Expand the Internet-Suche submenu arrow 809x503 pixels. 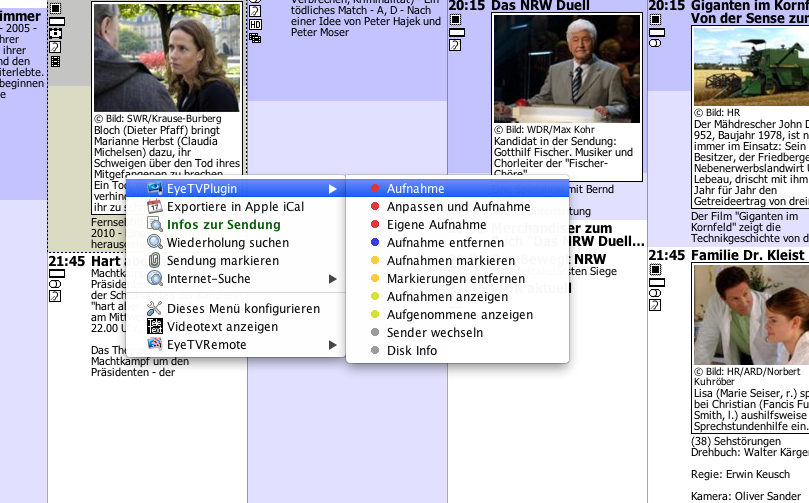tap(333, 279)
